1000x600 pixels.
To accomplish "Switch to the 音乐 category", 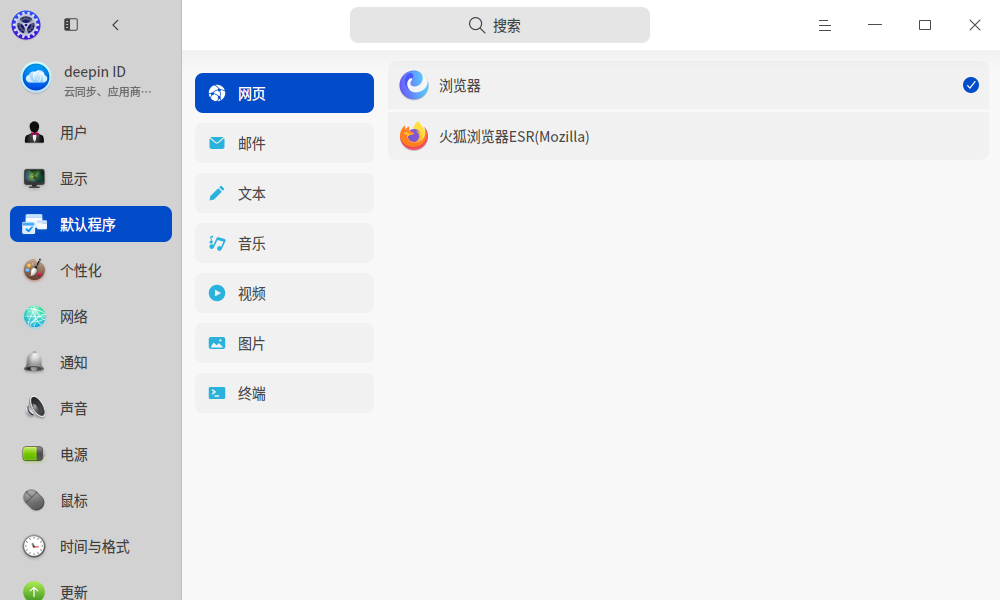I will pyautogui.click(x=284, y=243).
